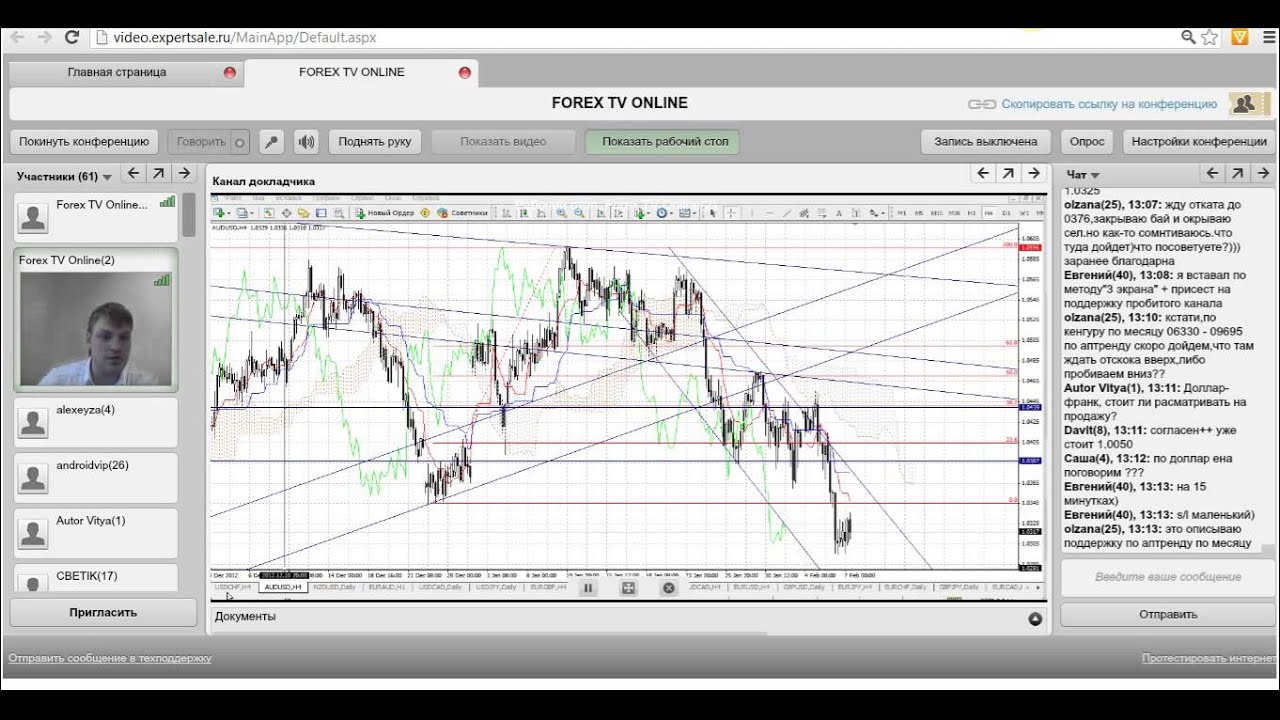The image size is (1280, 720).
Task: Click left arrow in Участники panel
Action: pos(133,174)
